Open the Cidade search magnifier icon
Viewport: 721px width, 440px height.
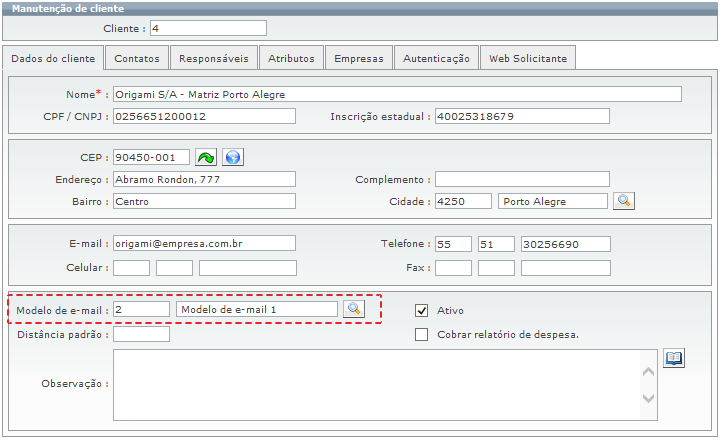(624, 201)
